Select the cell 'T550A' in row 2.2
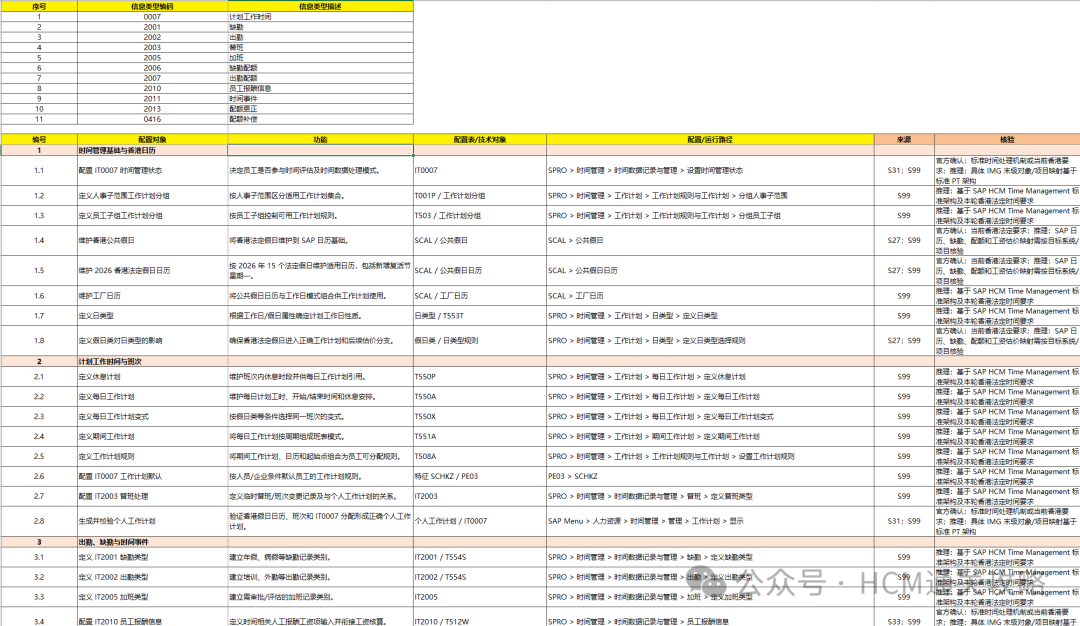Viewport: 1080px width, 626px height. 480,397
